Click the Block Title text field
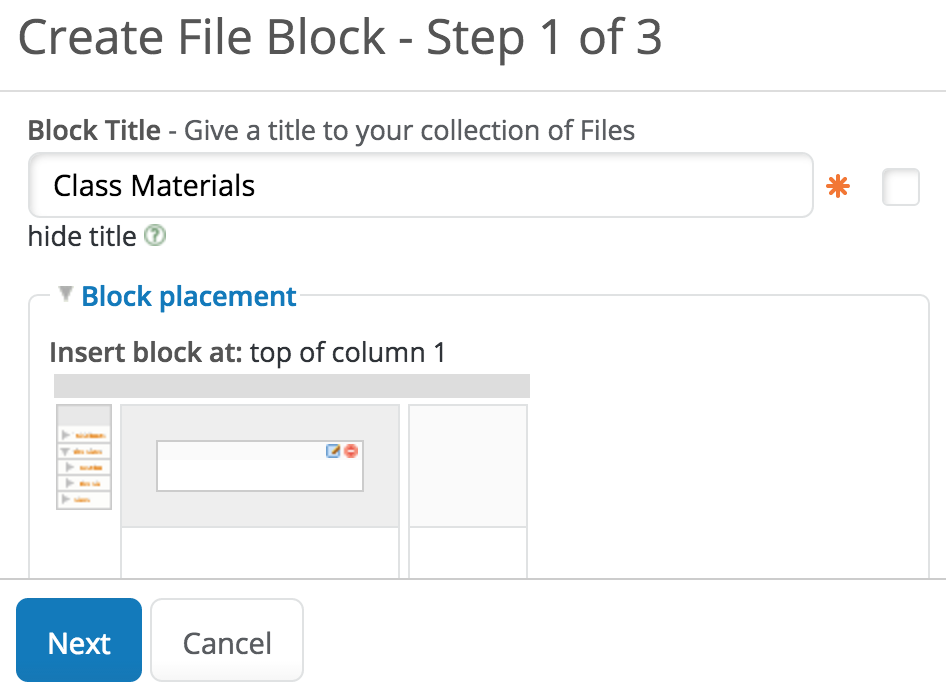Image resolution: width=946 pixels, height=694 pixels. click(420, 185)
